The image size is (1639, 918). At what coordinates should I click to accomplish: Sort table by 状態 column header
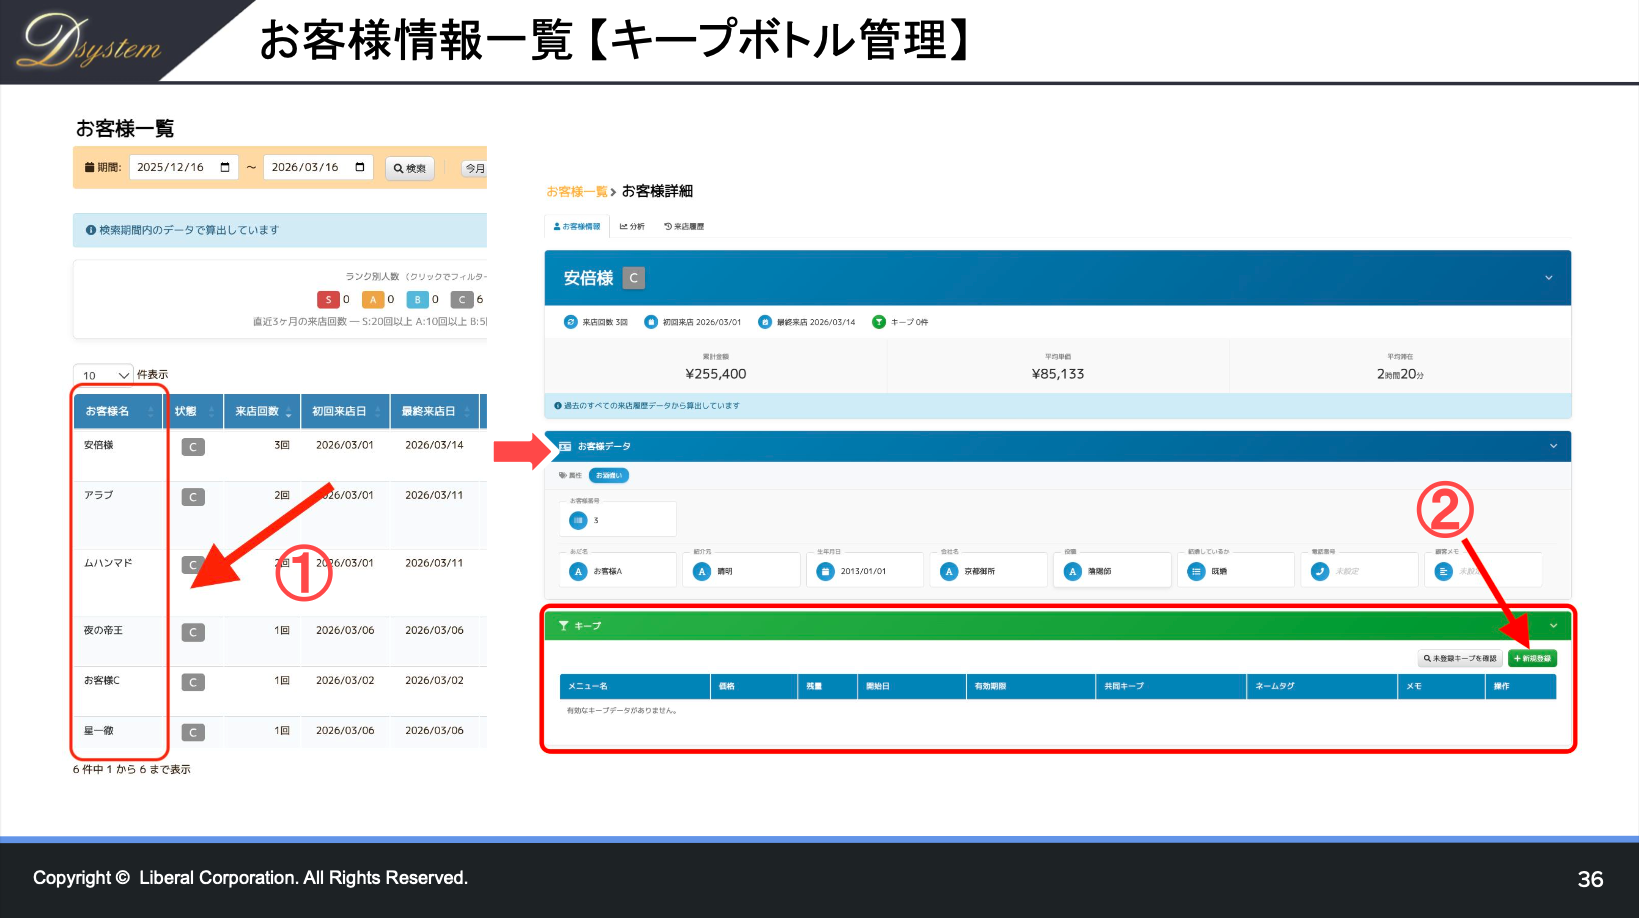click(195, 411)
